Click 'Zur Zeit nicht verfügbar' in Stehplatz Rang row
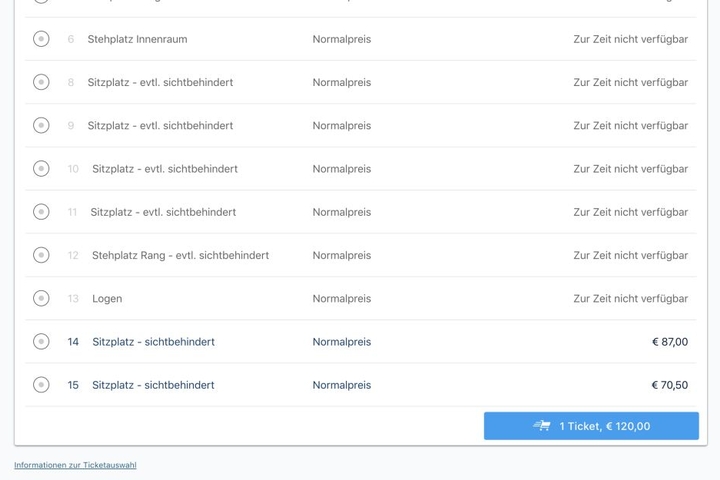This screenshot has width=720, height=480. (630, 255)
